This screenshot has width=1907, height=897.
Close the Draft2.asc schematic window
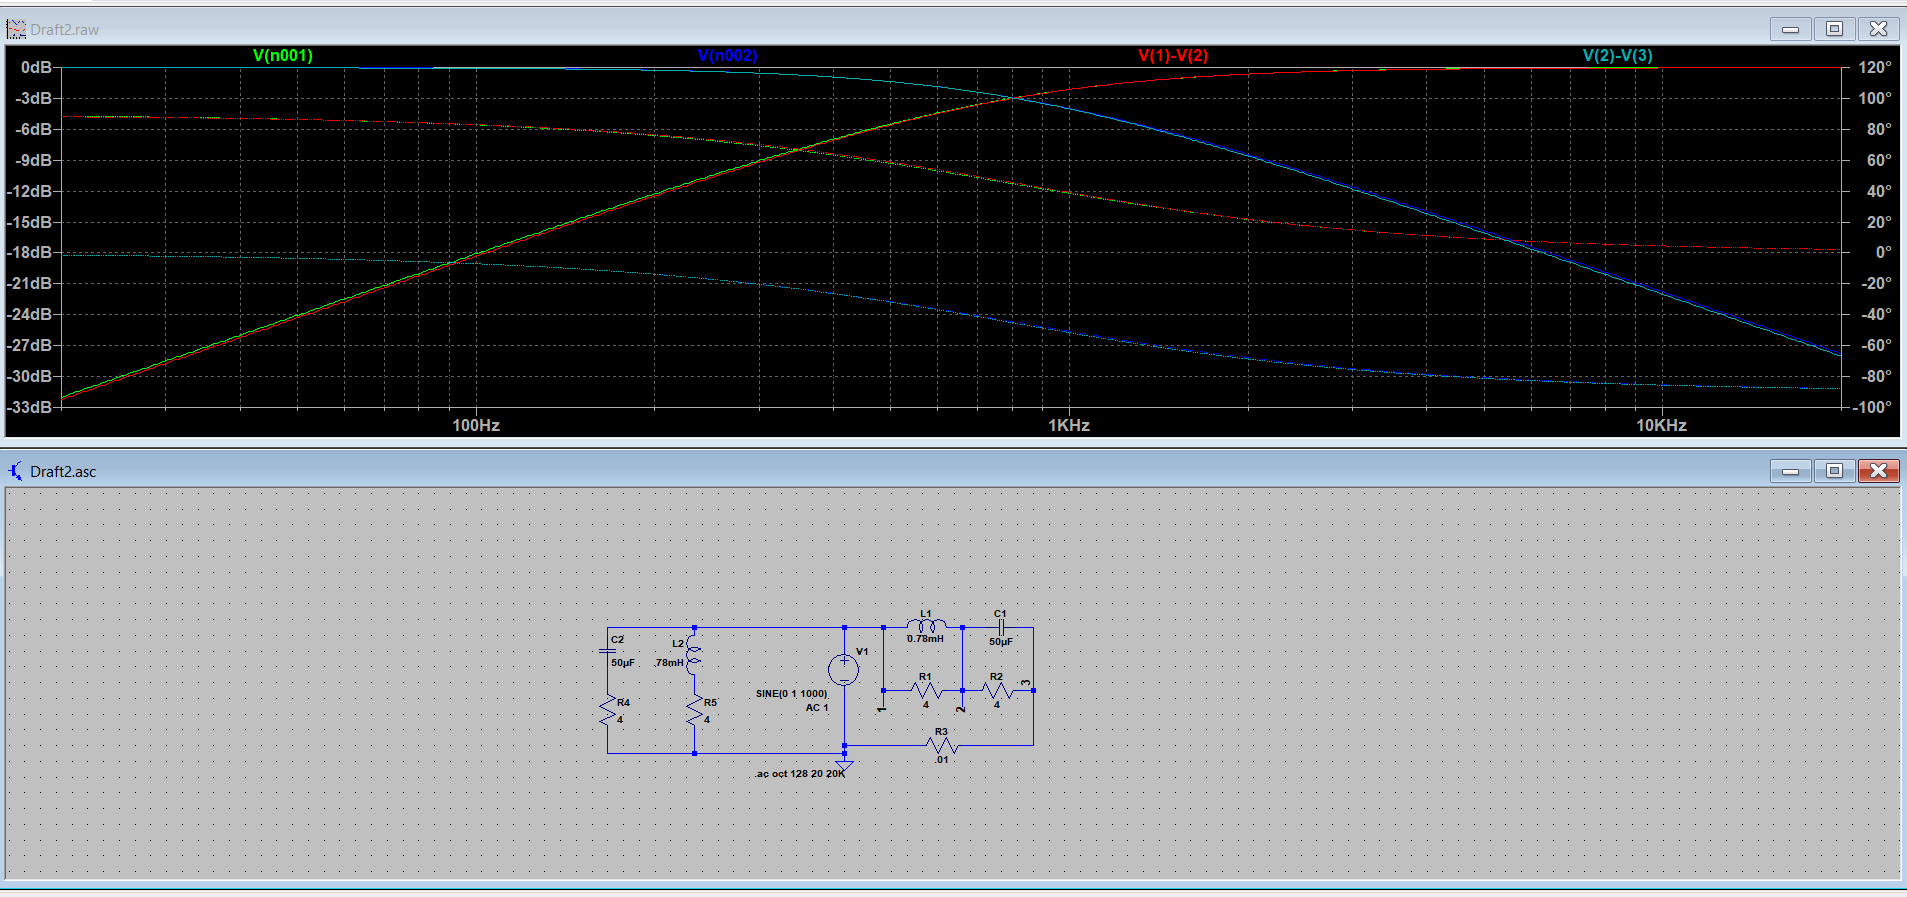tap(1878, 470)
